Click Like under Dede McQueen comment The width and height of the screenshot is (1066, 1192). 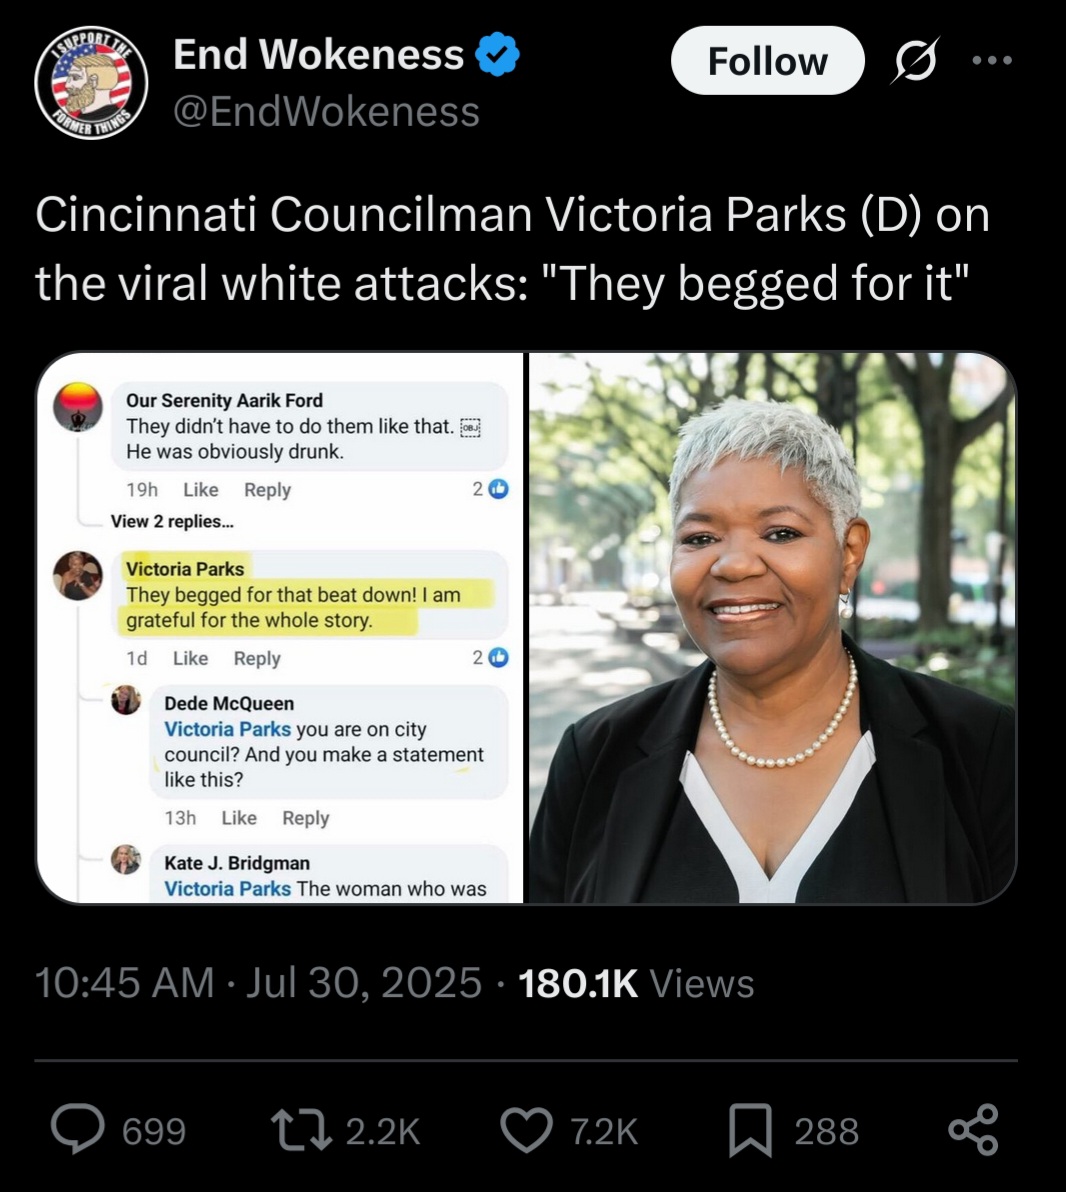click(239, 818)
